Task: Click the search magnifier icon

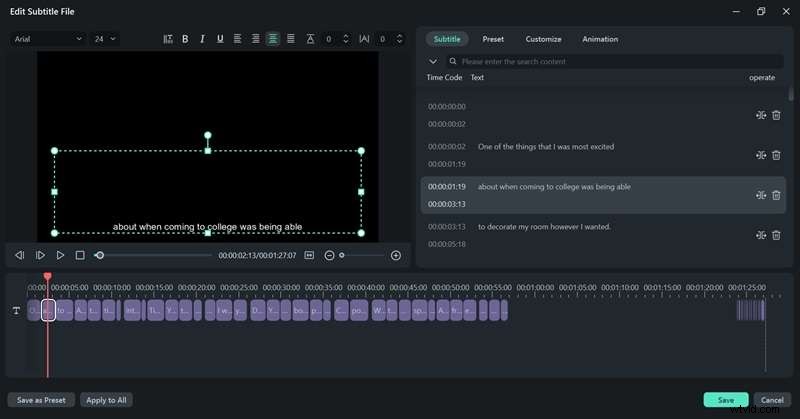Action: point(453,61)
